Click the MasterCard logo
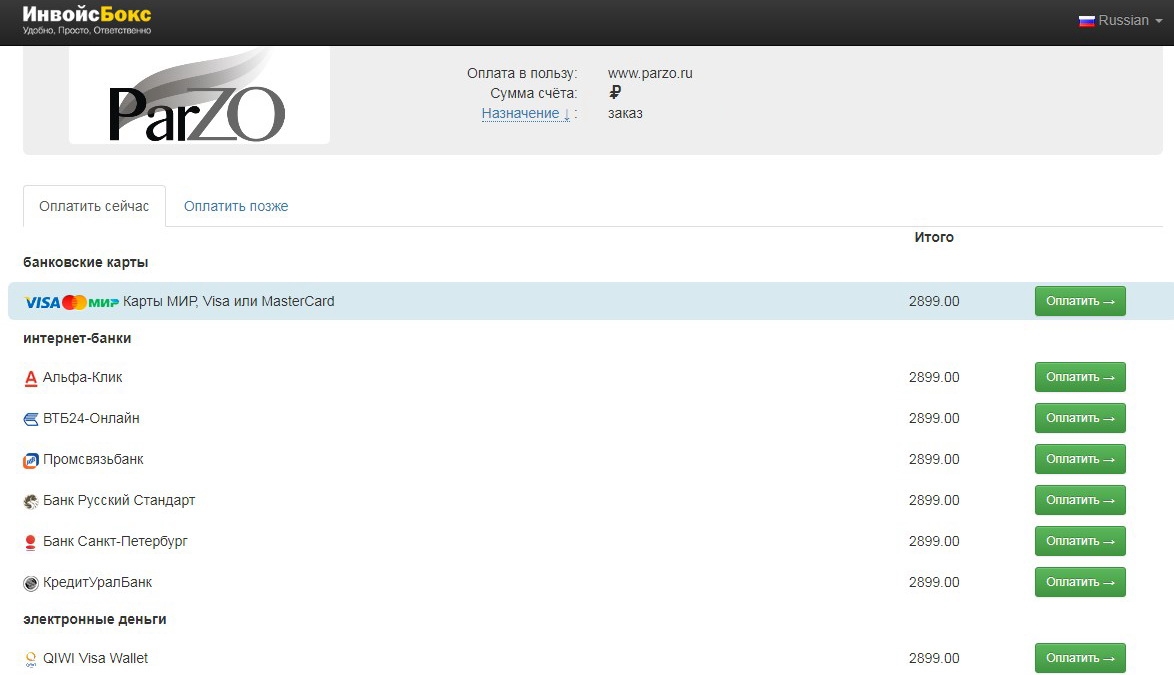Image resolution: width=1174 pixels, height=675 pixels. coord(74,302)
